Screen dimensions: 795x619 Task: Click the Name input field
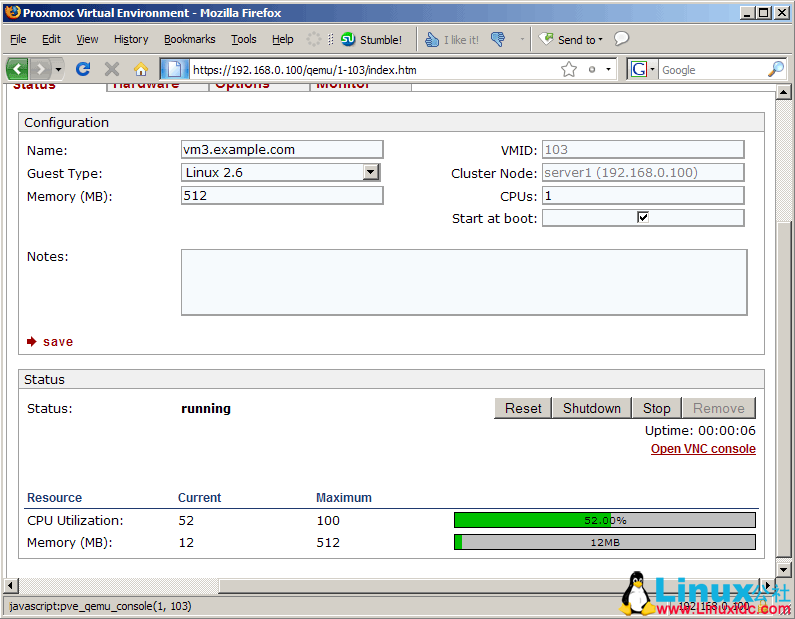point(281,149)
